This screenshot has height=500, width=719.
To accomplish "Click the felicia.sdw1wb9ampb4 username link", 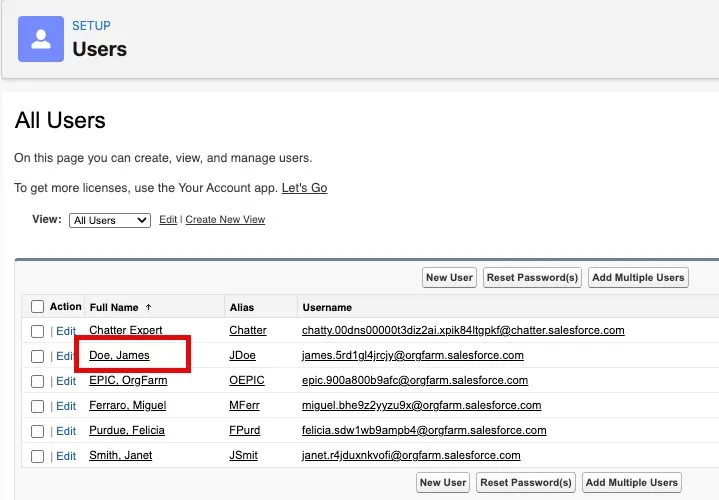I will 424,430.
